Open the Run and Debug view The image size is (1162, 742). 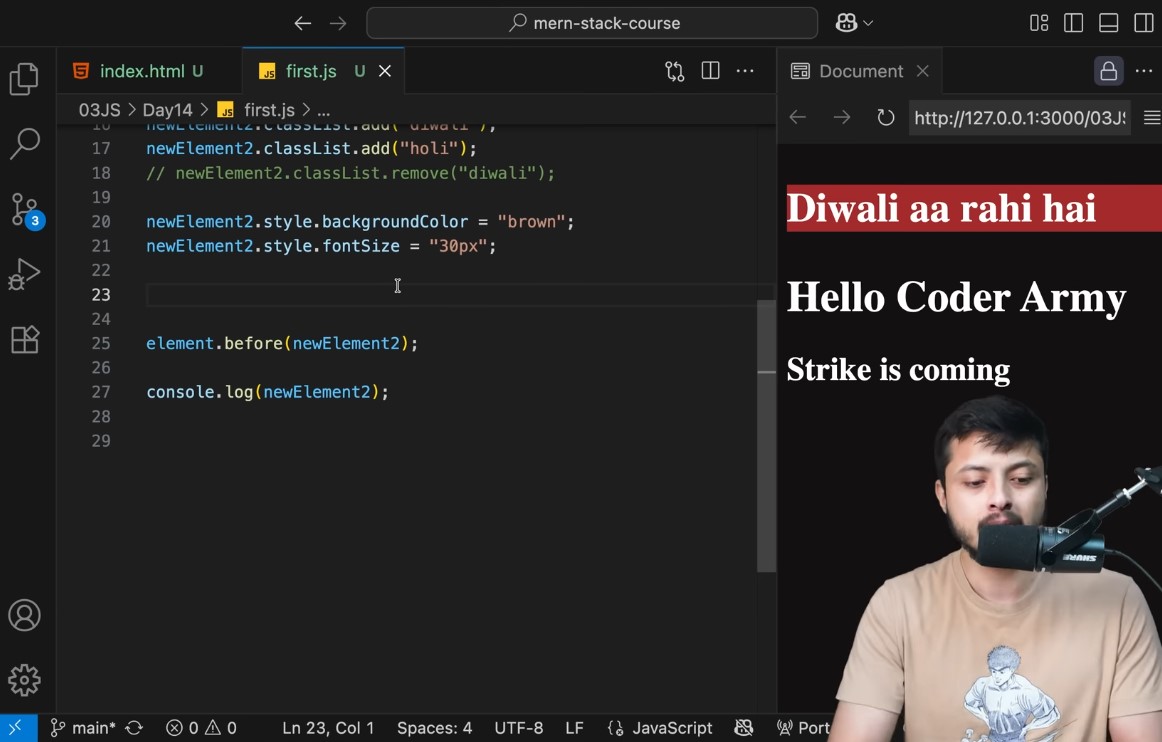[x=24, y=275]
